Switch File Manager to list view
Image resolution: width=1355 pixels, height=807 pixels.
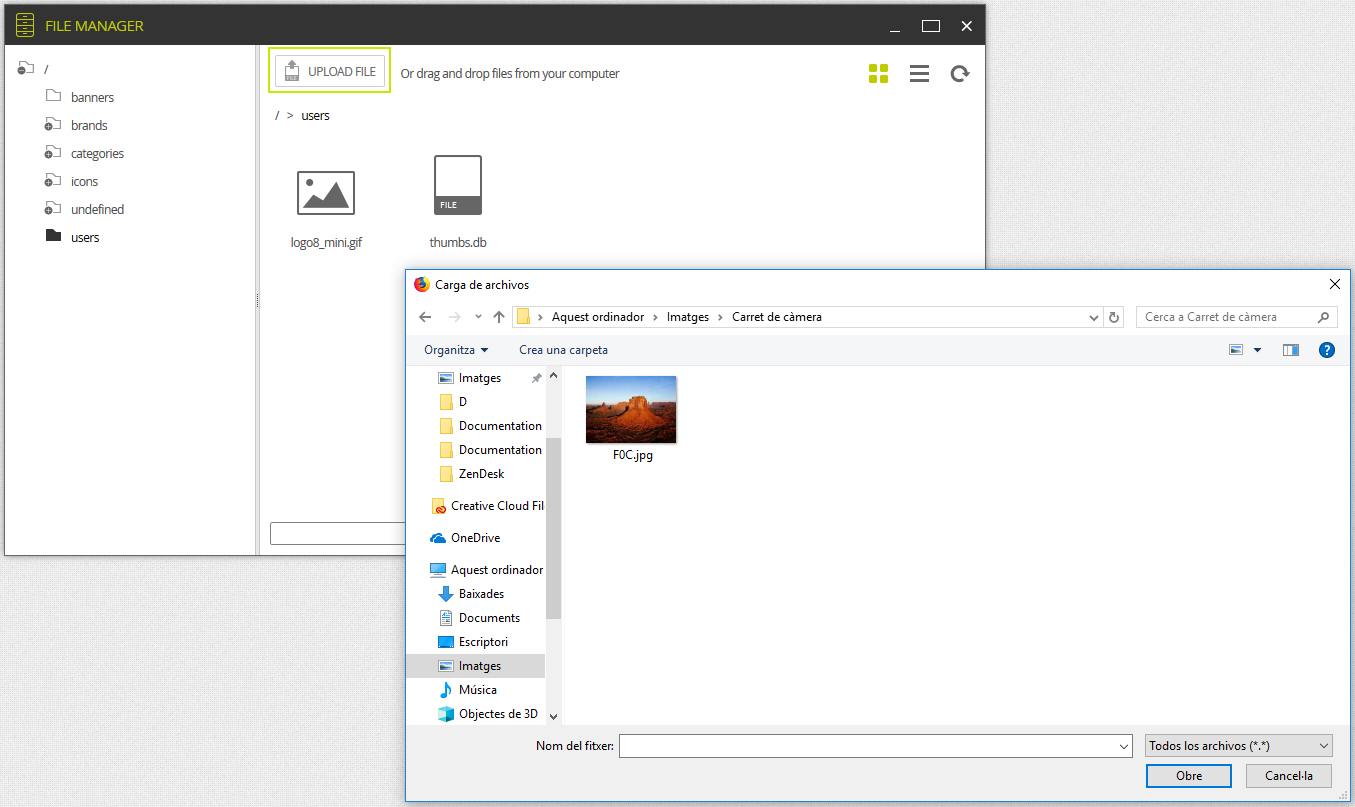click(x=919, y=74)
